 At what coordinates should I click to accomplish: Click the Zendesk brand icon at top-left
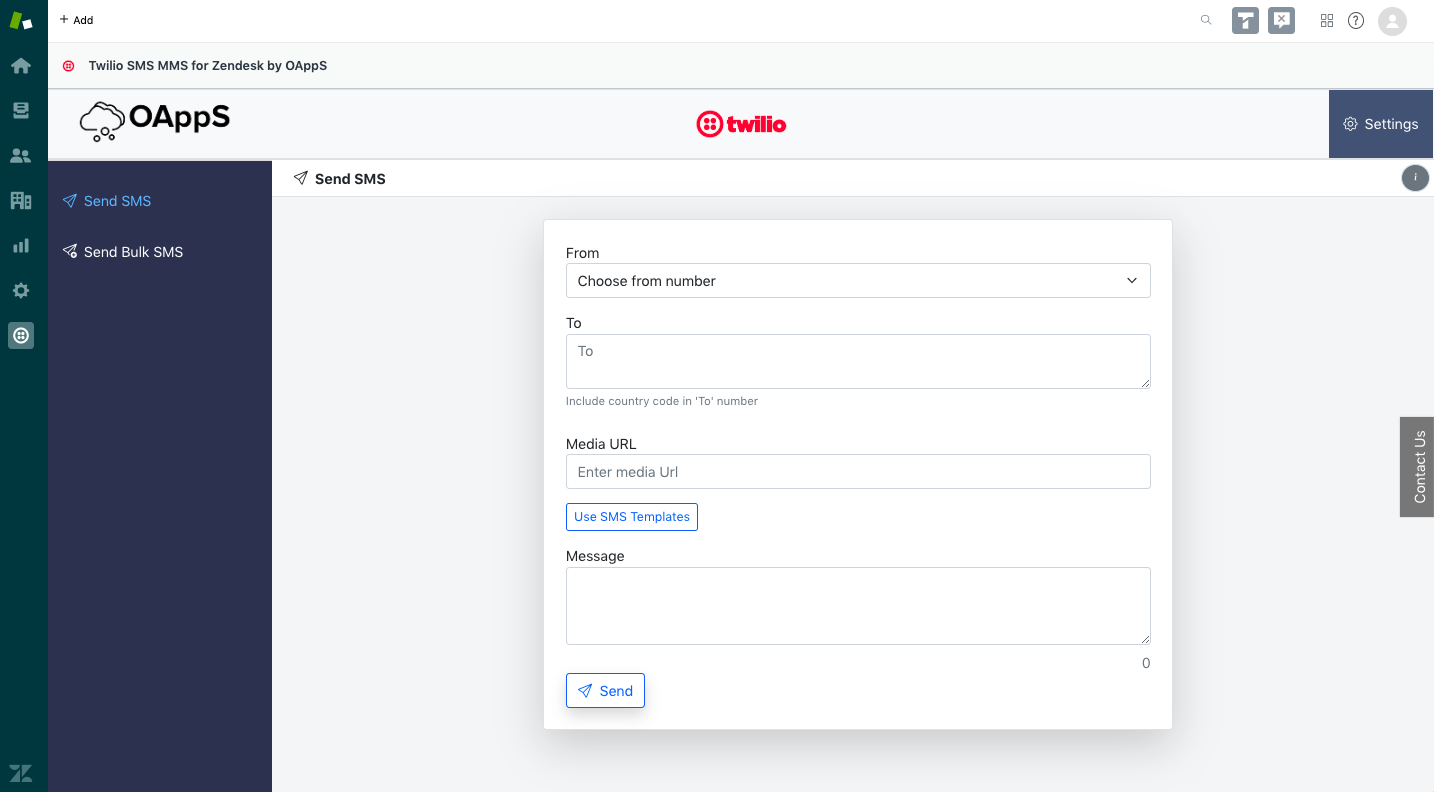pos(21,21)
